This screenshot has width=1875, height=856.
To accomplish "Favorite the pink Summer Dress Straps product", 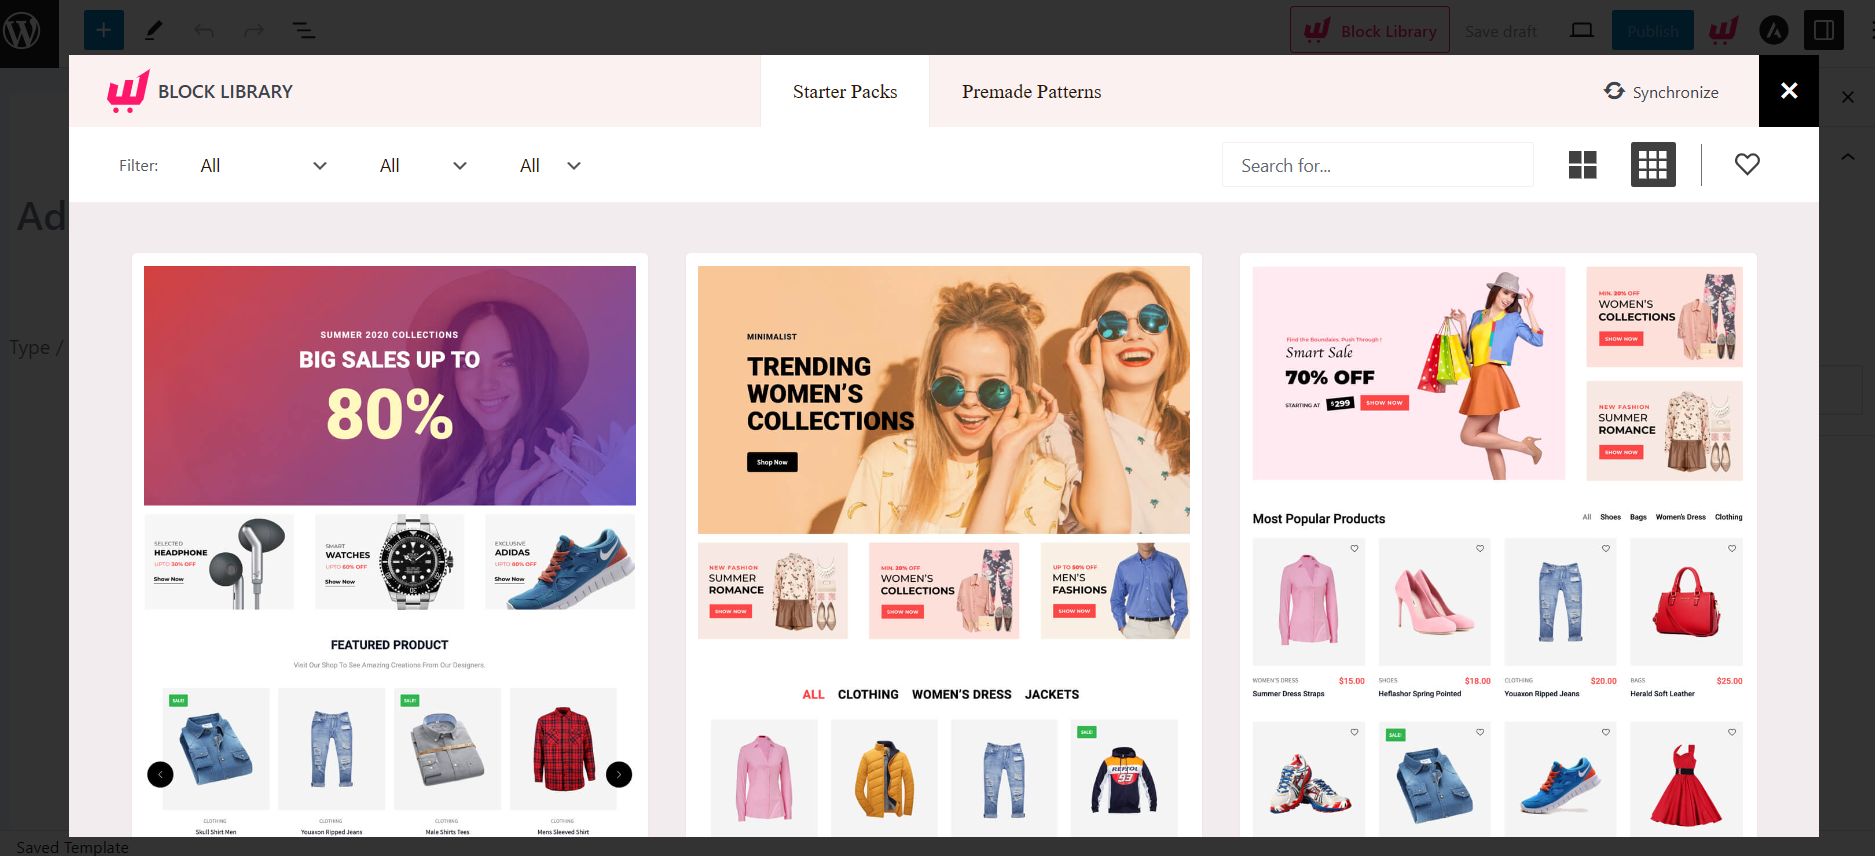I will pyautogui.click(x=1354, y=548).
